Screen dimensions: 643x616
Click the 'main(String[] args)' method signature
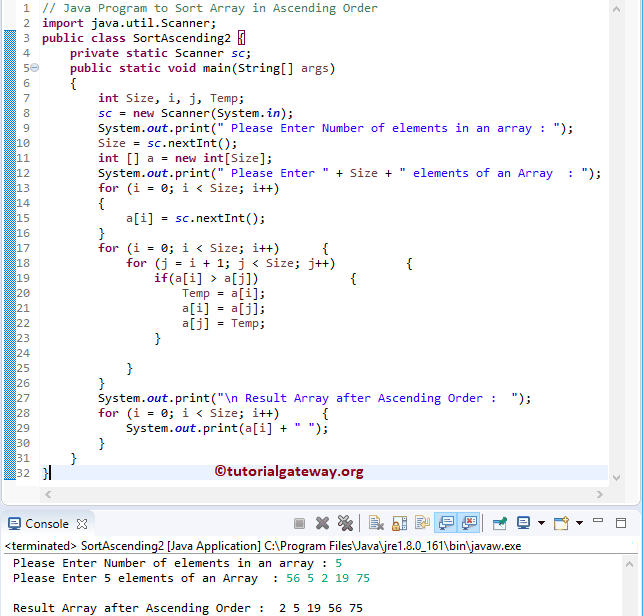[269, 68]
